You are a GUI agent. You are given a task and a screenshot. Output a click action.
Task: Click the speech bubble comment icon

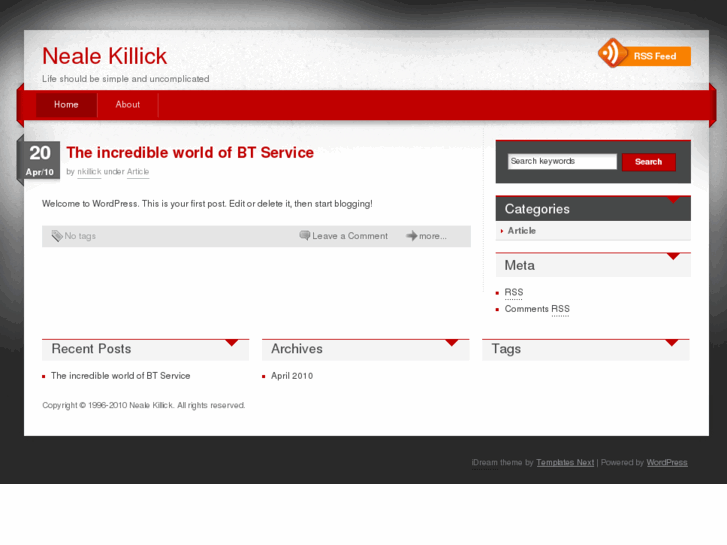(305, 235)
